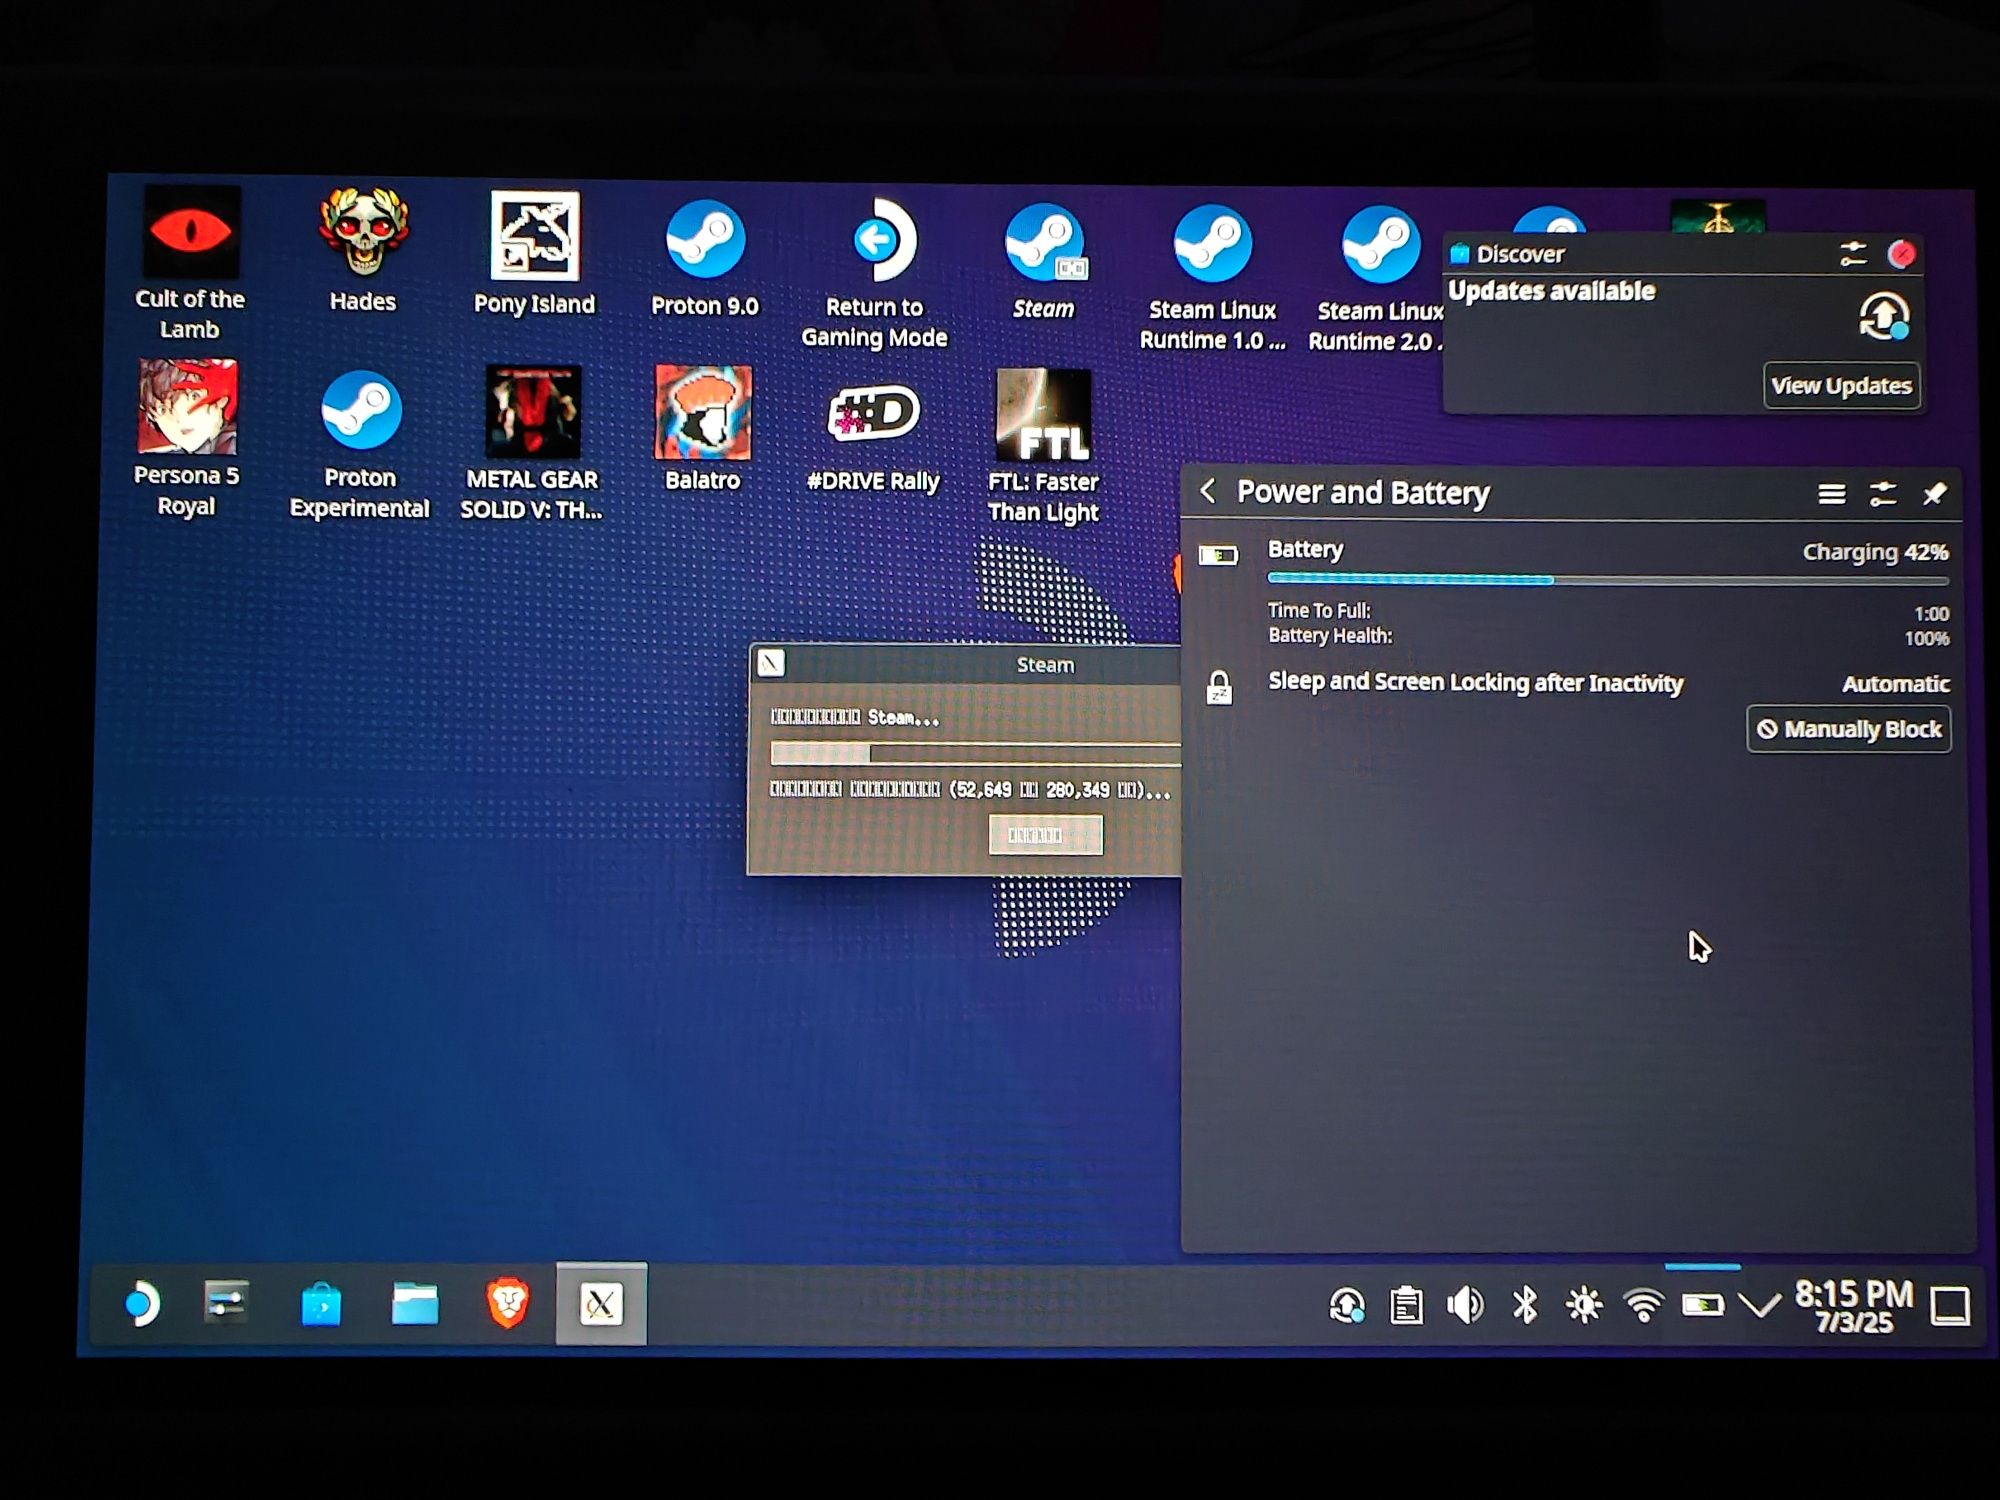Open the brightness tray icon
The image size is (2000, 1500).
point(1583,1305)
